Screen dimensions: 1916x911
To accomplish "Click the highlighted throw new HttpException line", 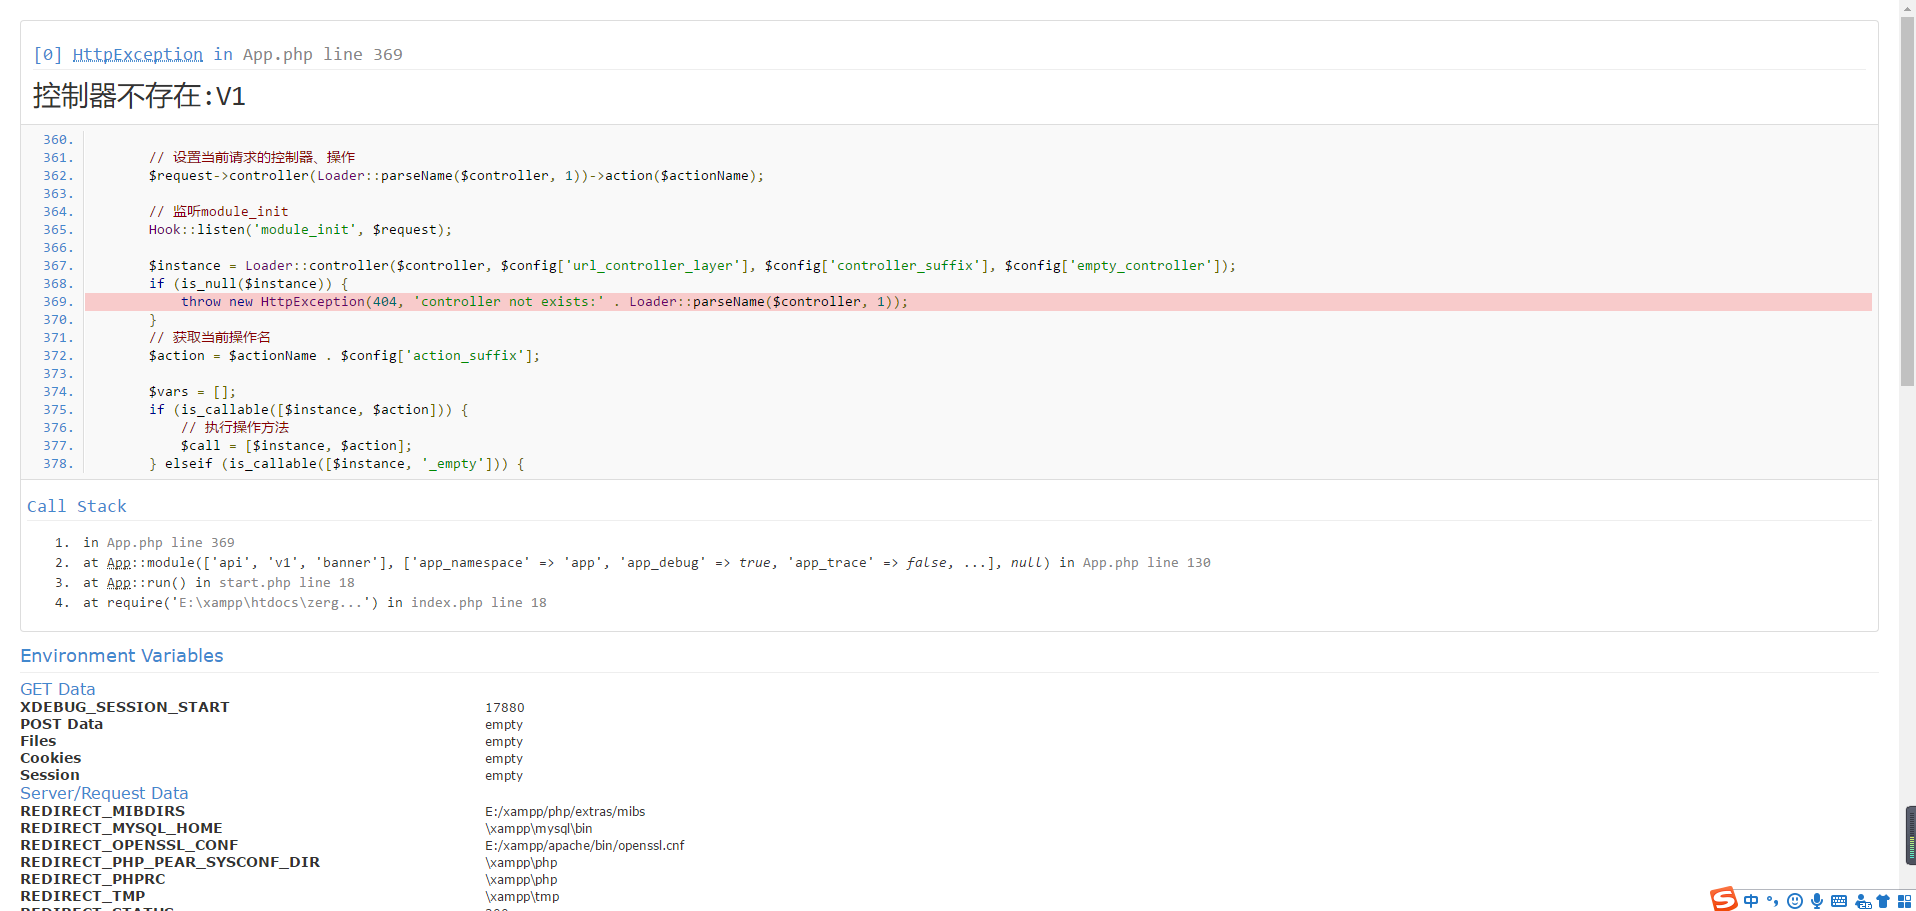I will click(978, 302).
